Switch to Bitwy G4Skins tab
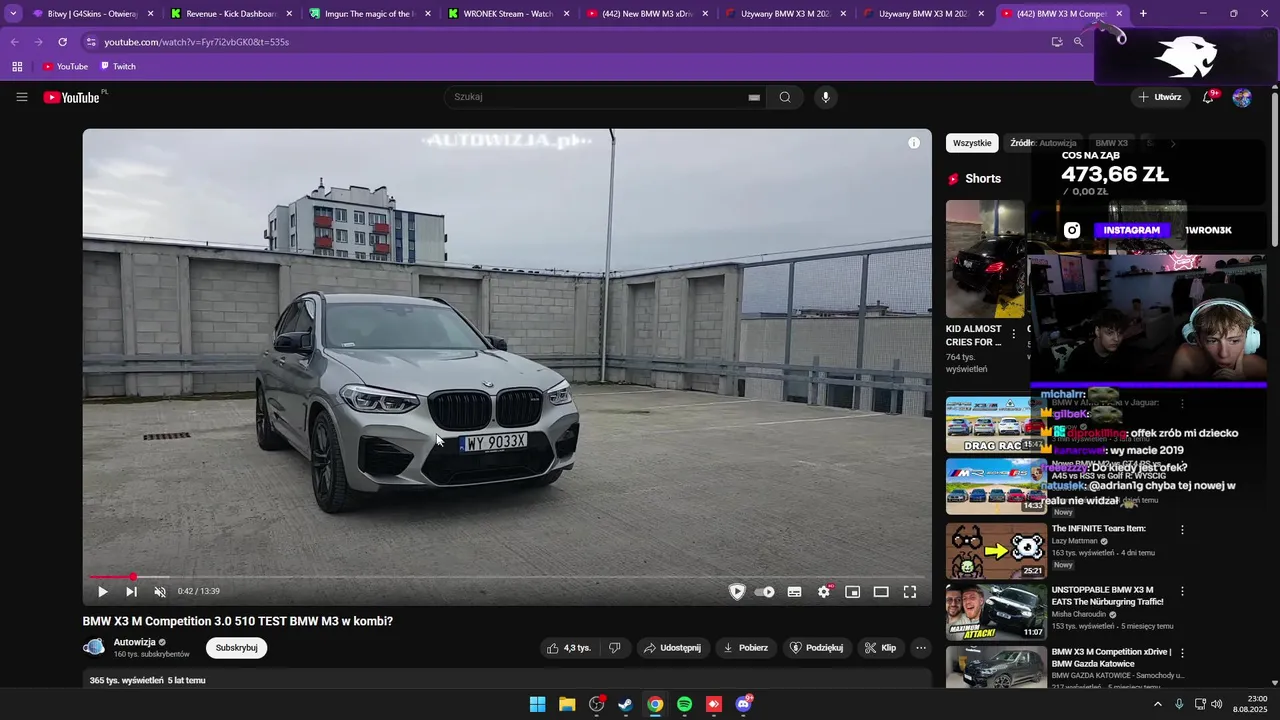This screenshot has width=1280, height=720. pos(92,14)
